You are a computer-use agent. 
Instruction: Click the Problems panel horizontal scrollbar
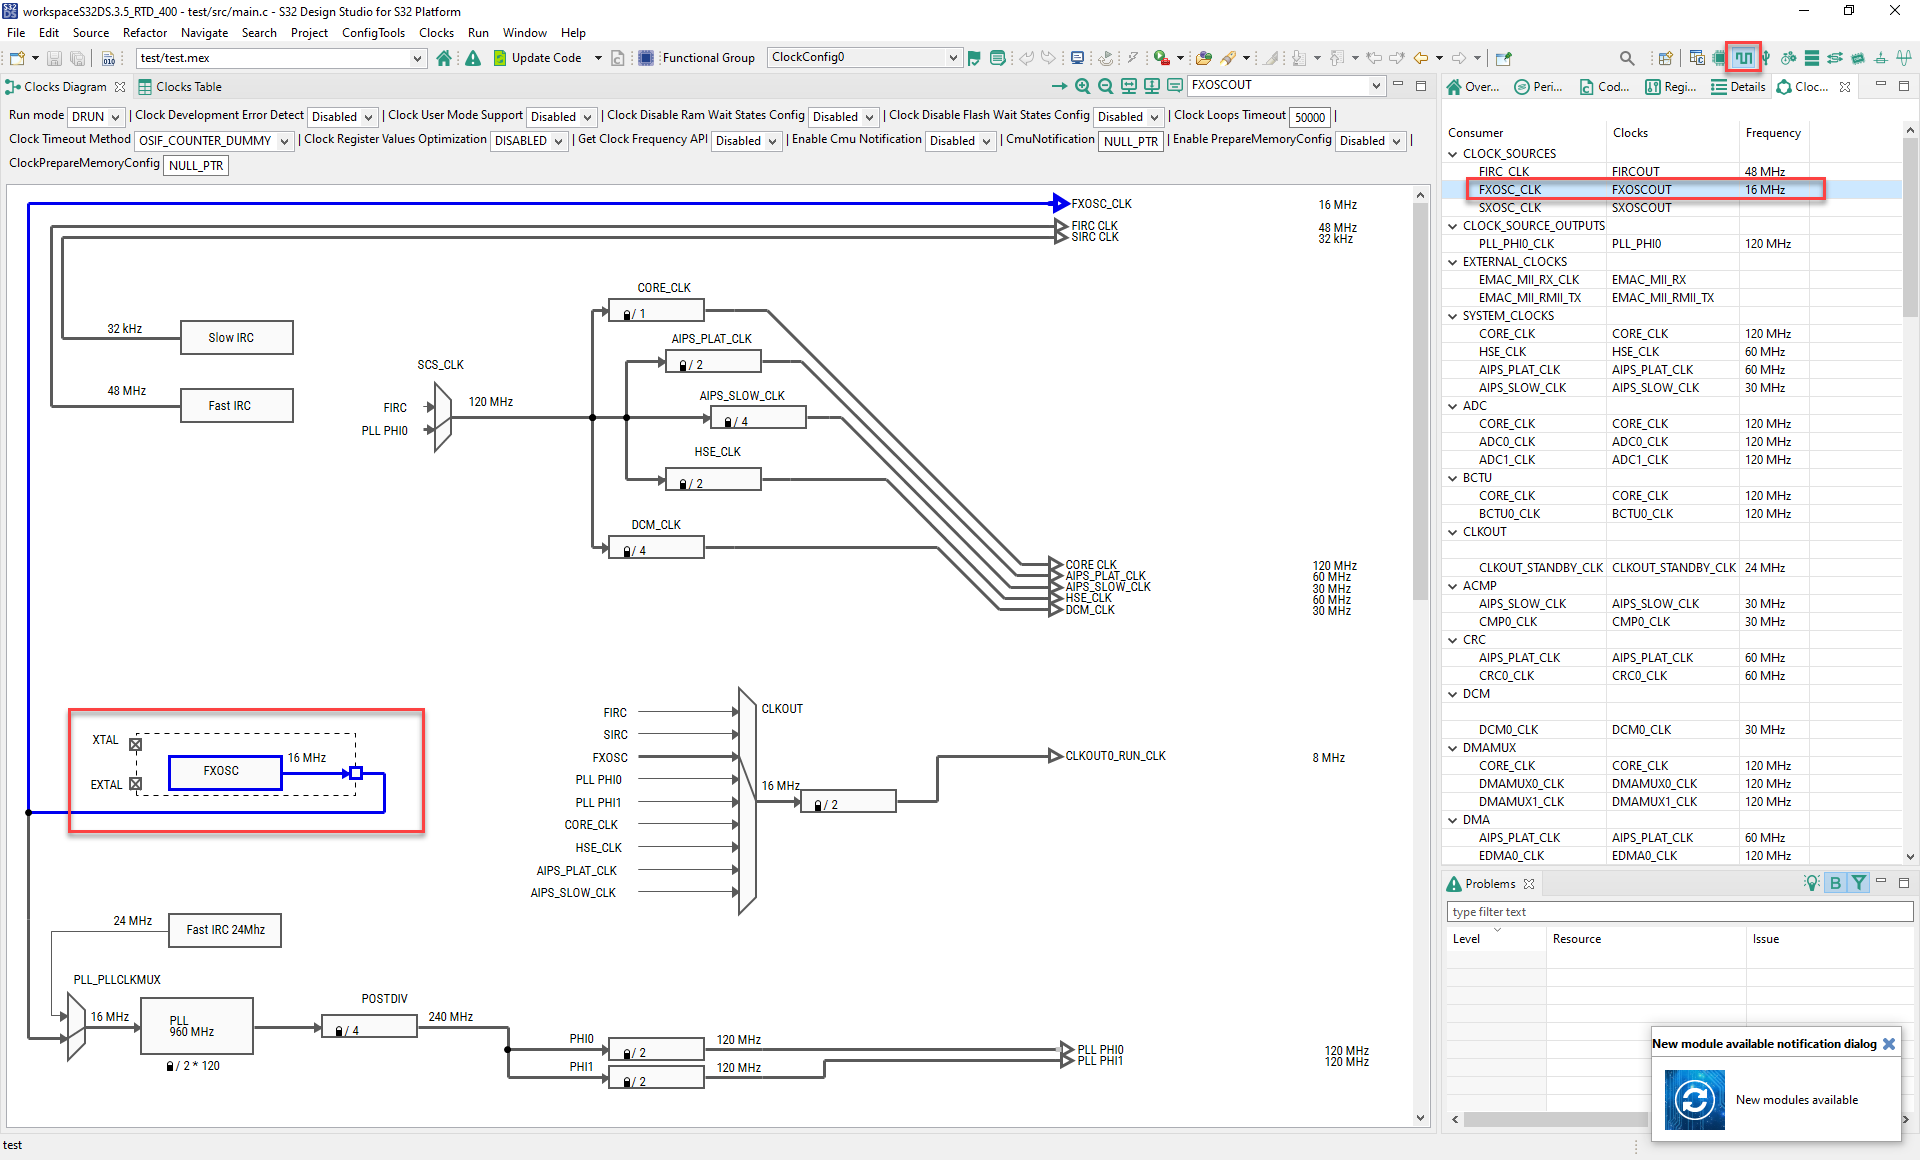pos(1555,1119)
